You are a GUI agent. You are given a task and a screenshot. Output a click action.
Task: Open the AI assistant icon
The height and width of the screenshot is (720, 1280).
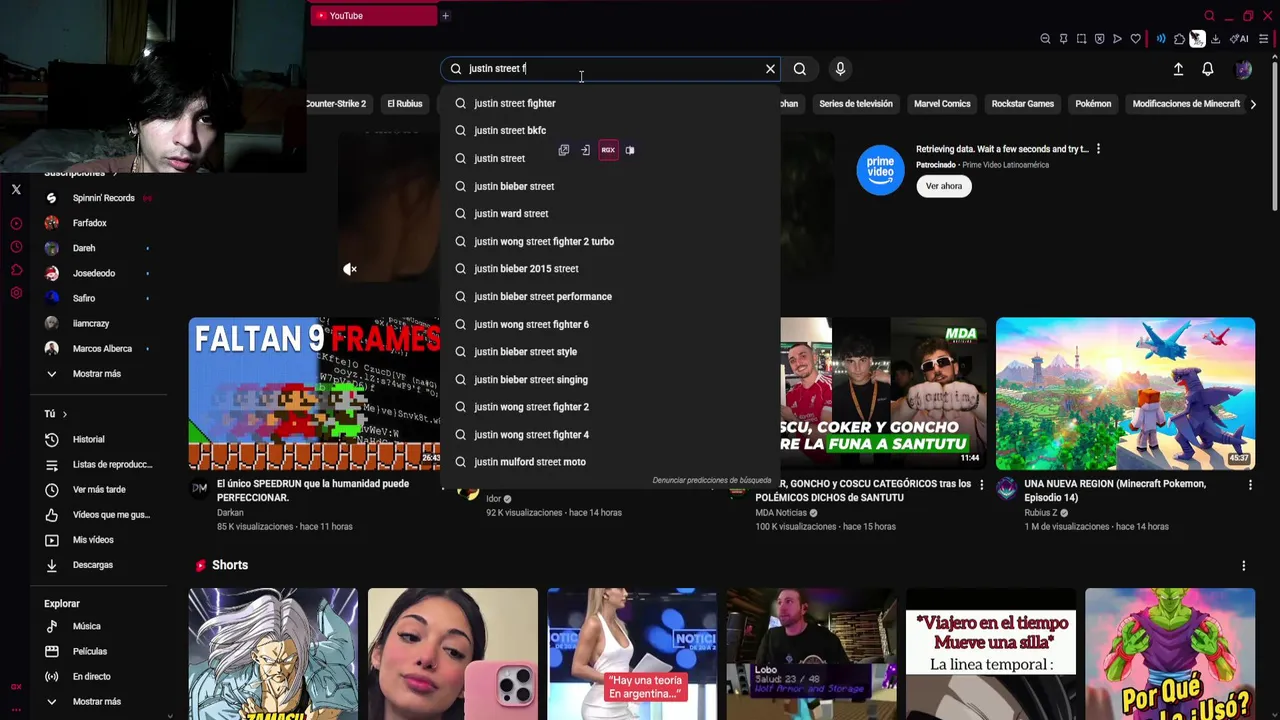point(1238,39)
